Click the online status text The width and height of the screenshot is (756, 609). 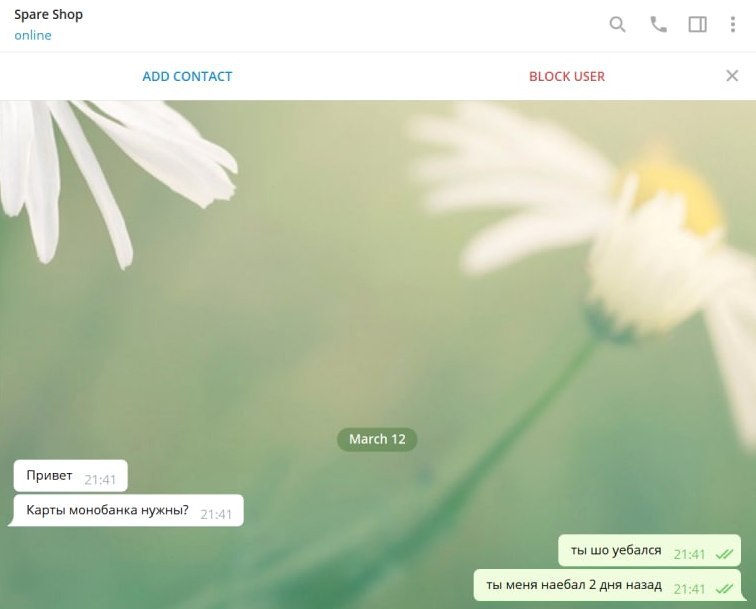tap(33, 35)
